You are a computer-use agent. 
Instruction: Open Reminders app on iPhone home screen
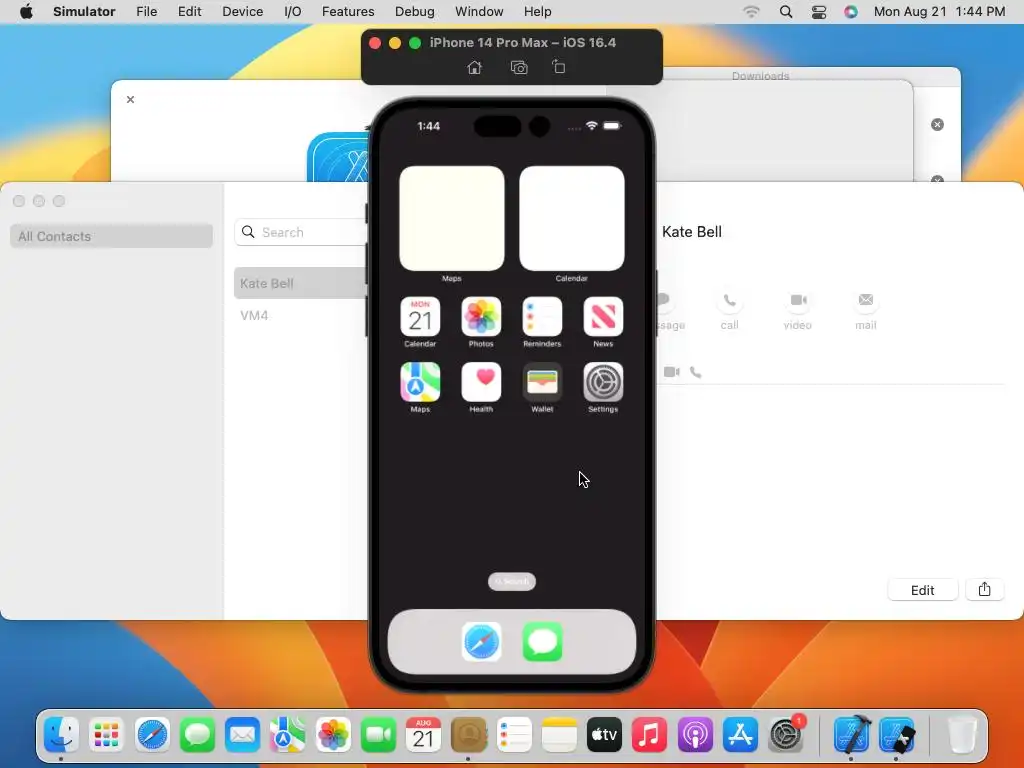542,317
